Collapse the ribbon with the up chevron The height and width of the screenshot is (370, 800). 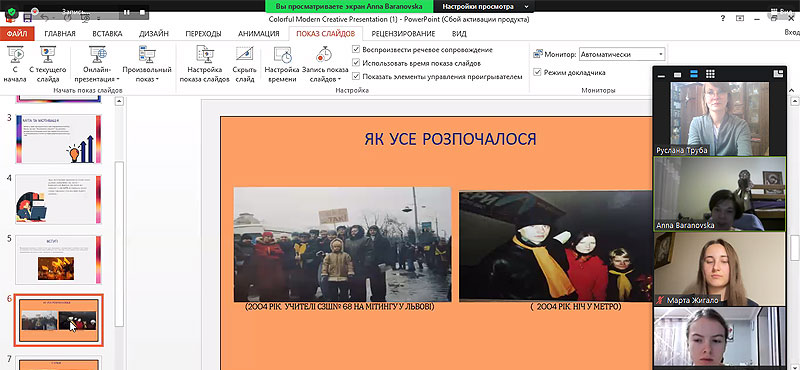(x=791, y=90)
